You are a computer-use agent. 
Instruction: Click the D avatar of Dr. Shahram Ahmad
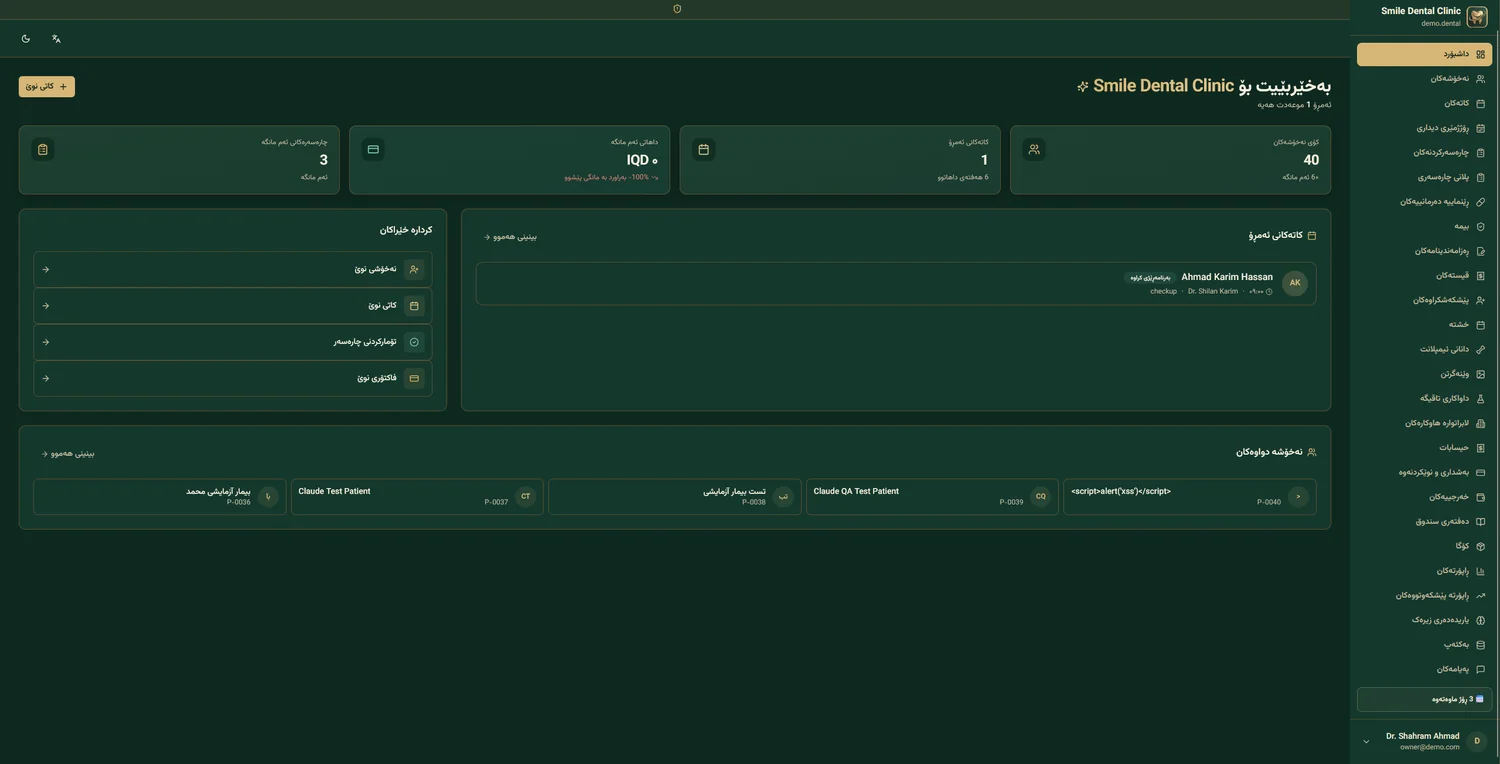coord(1477,741)
